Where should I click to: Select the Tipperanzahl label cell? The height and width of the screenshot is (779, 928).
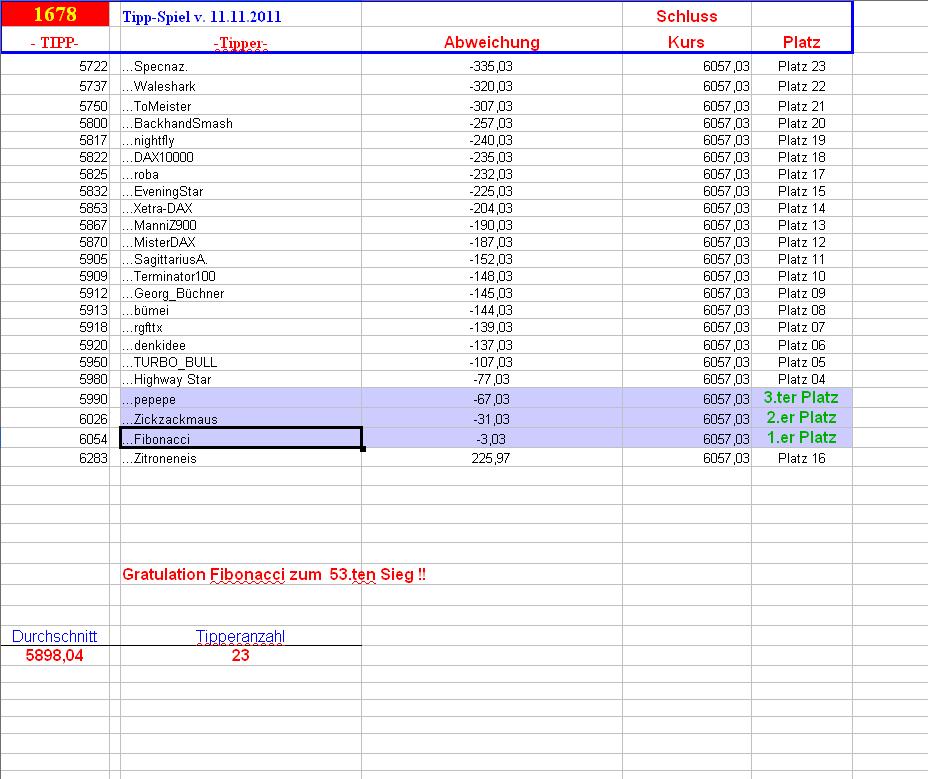241,636
